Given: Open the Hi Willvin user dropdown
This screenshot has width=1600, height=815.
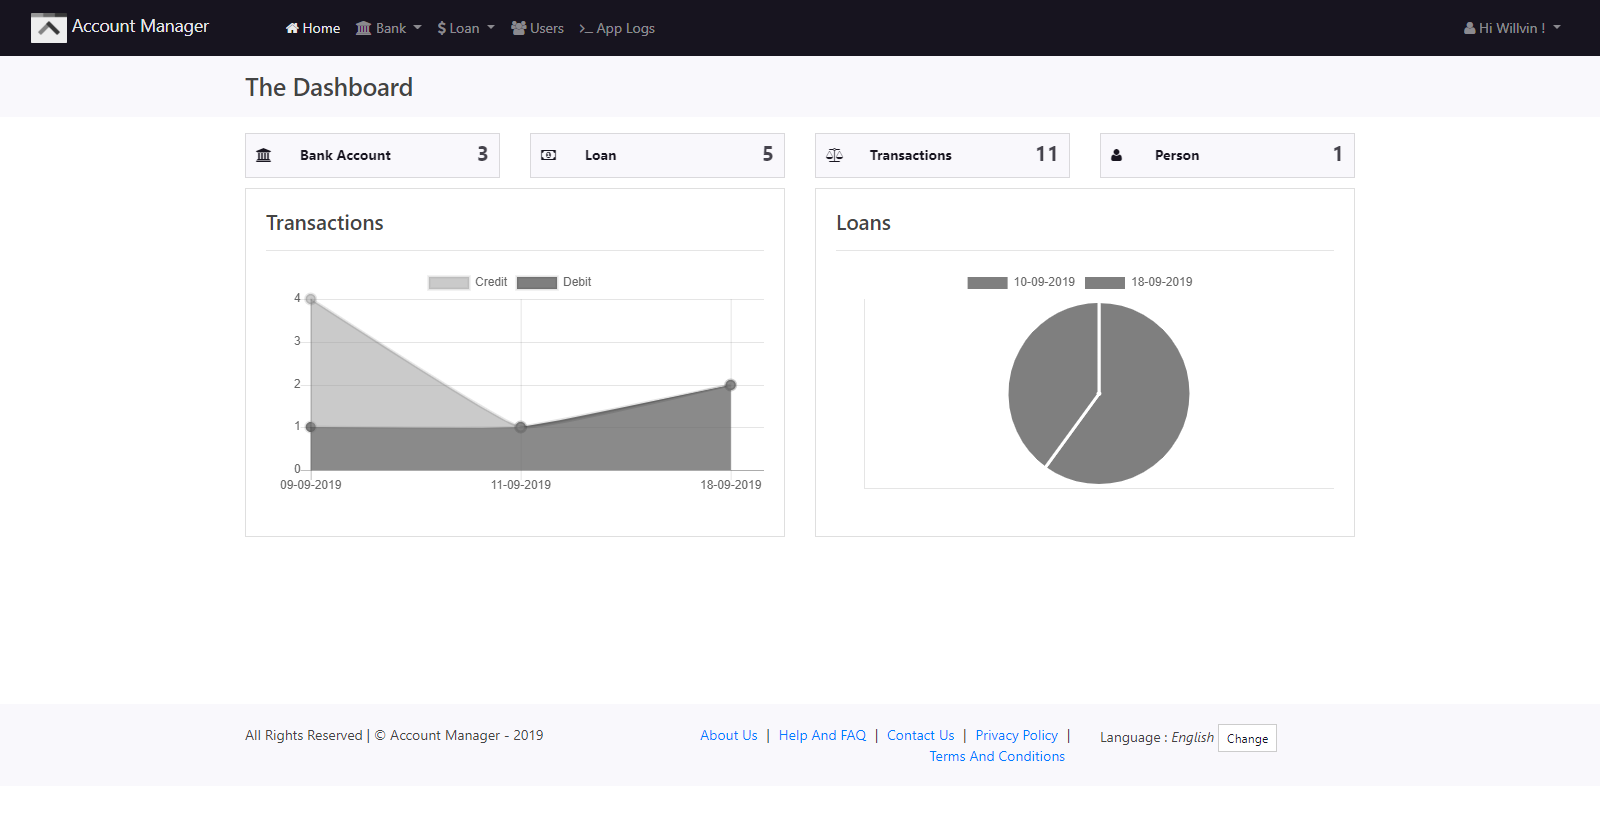Looking at the screenshot, I should 1512,28.
